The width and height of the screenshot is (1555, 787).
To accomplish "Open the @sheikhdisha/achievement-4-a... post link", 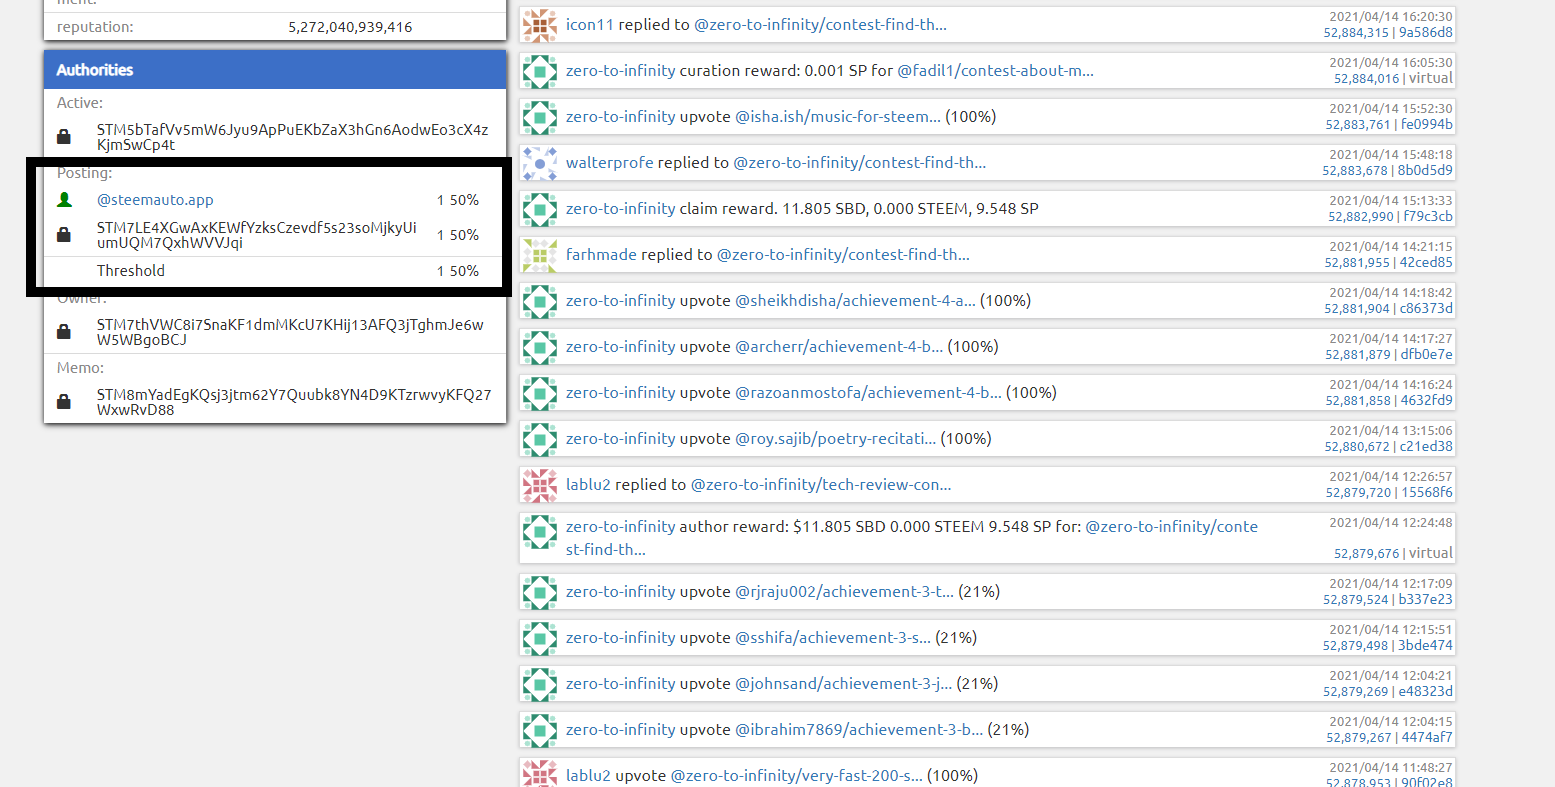I will (x=855, y=301).
